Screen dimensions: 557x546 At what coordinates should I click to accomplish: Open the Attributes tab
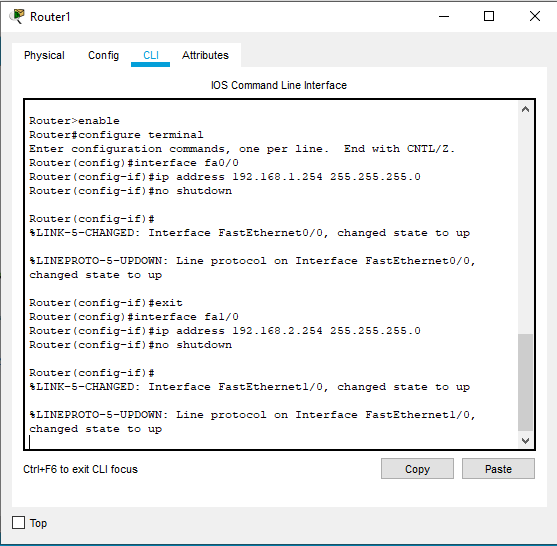pos(205,55)
